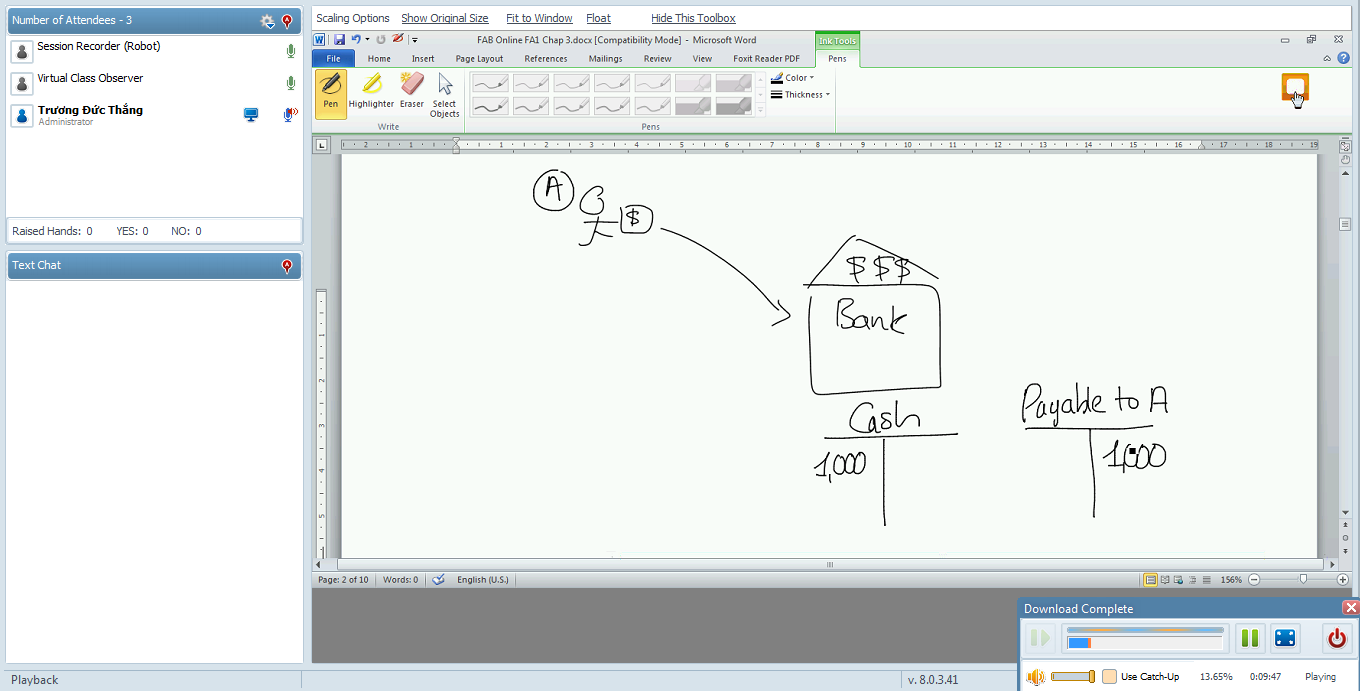Toggle Virtual Class Observer's microphone

(290, 83)
